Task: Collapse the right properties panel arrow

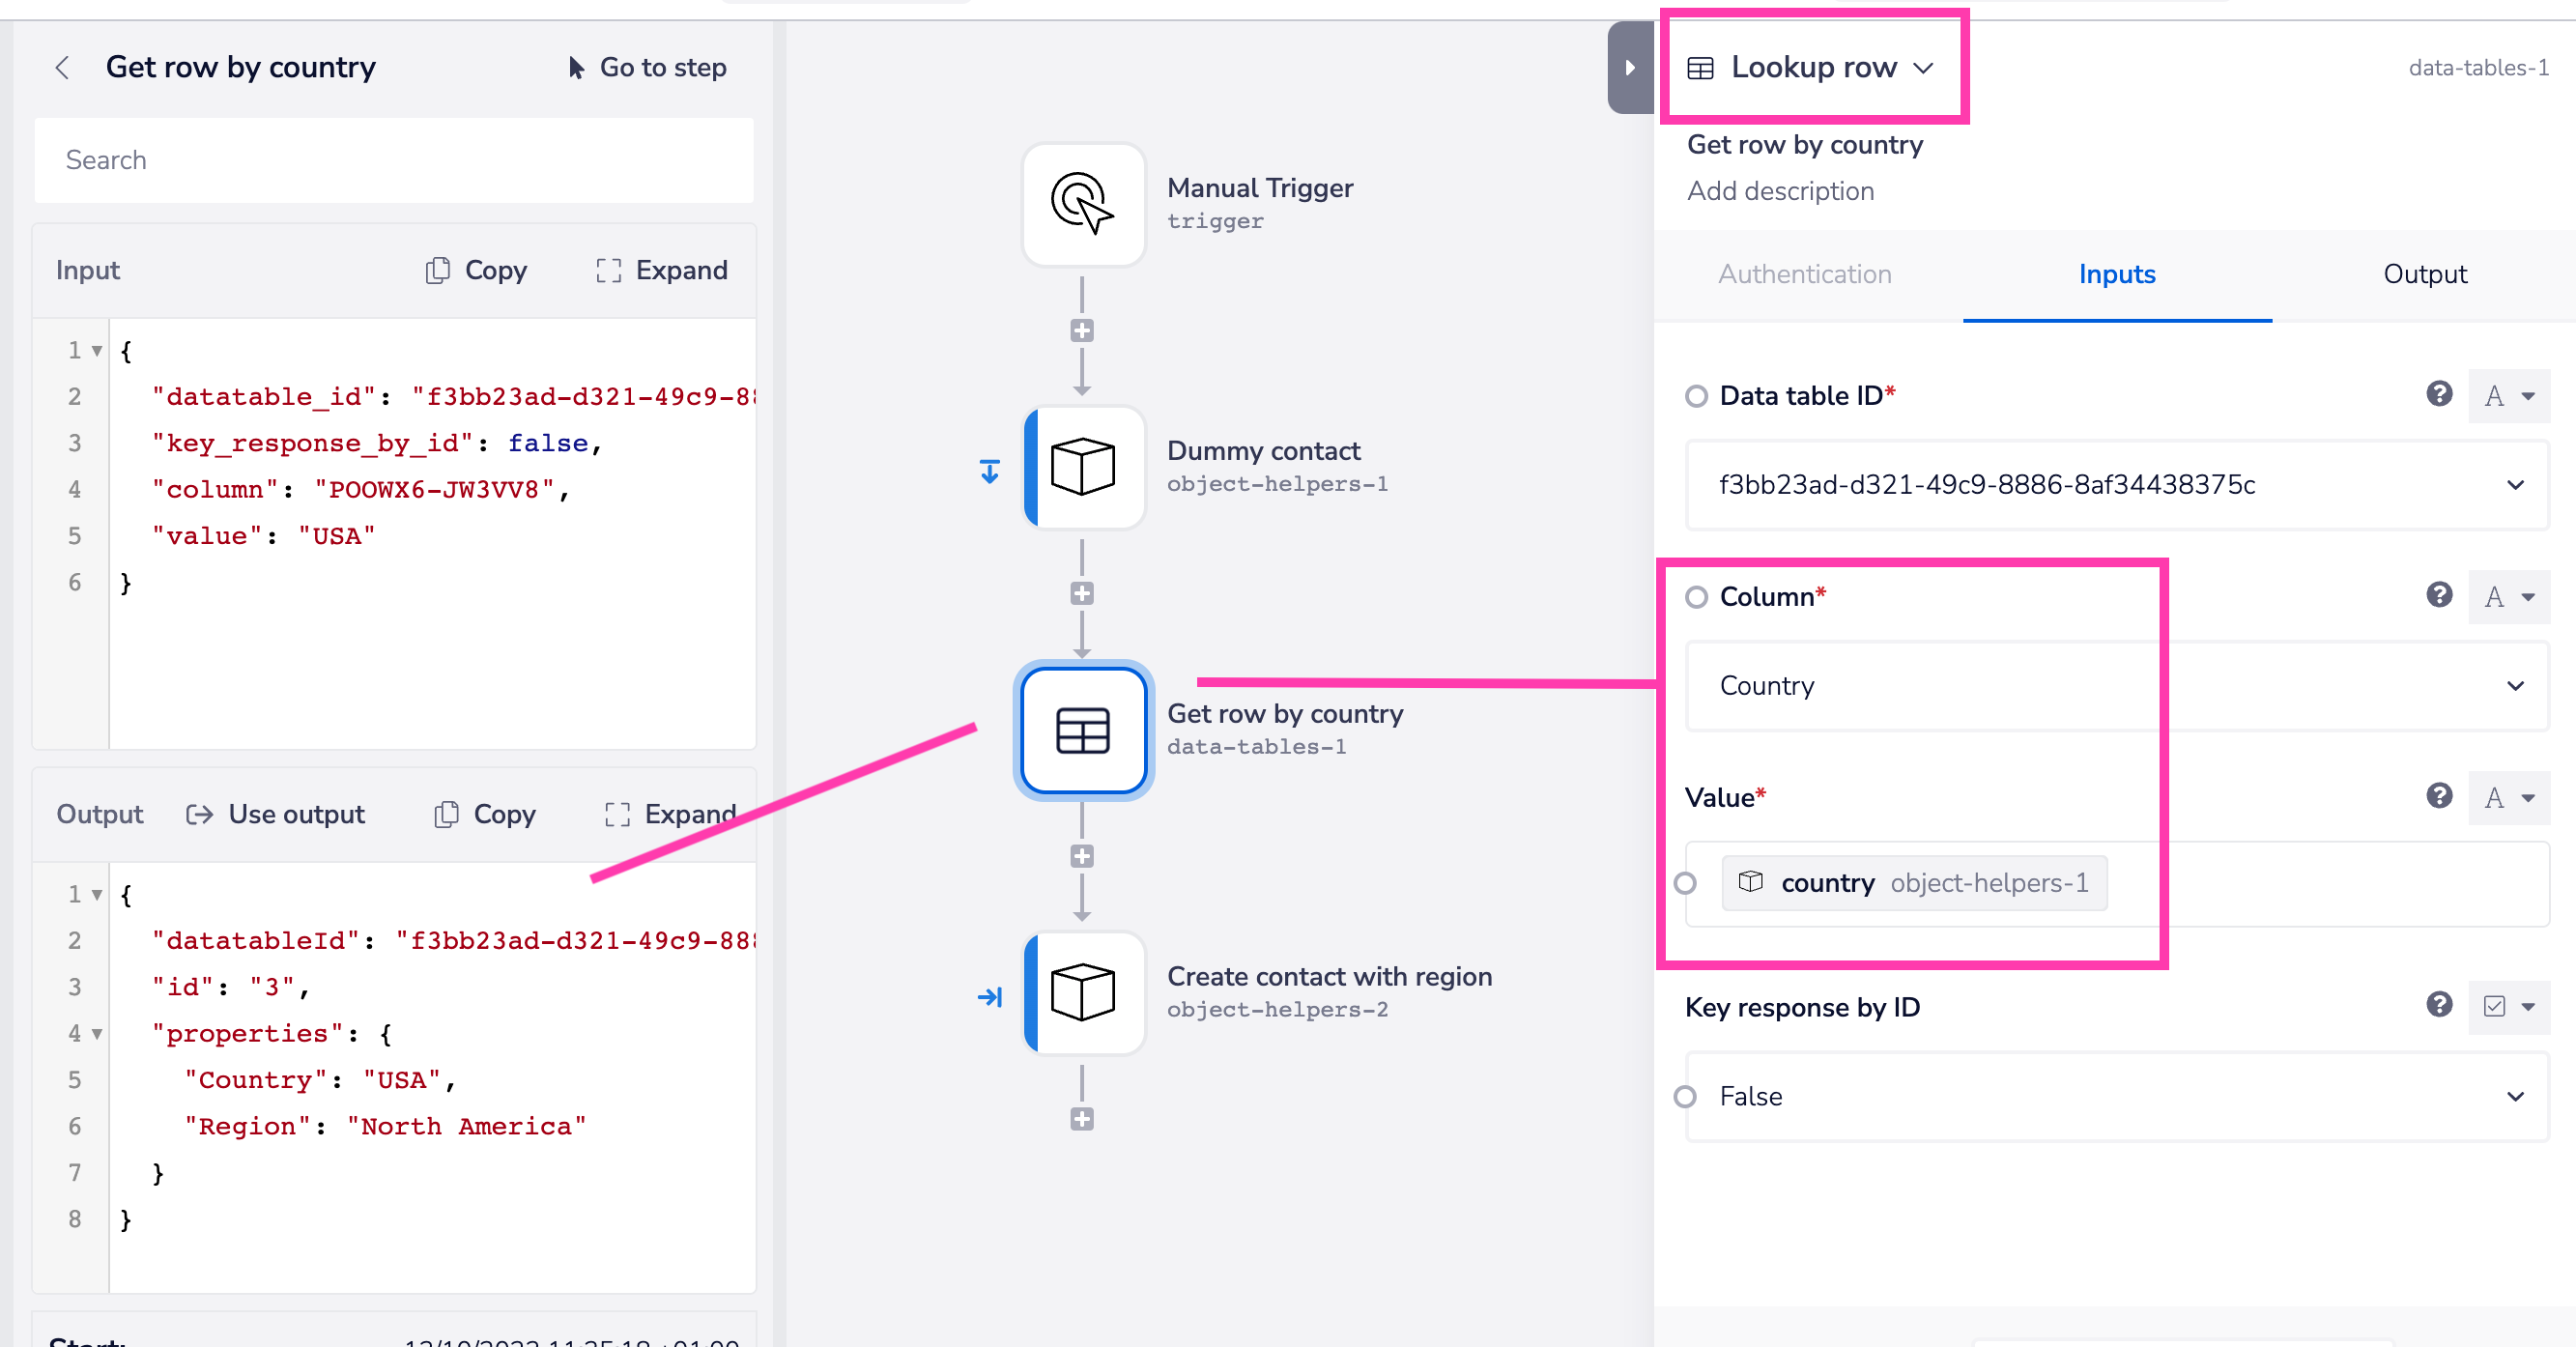Action: pyautogui.click(x=1629, y=68)
